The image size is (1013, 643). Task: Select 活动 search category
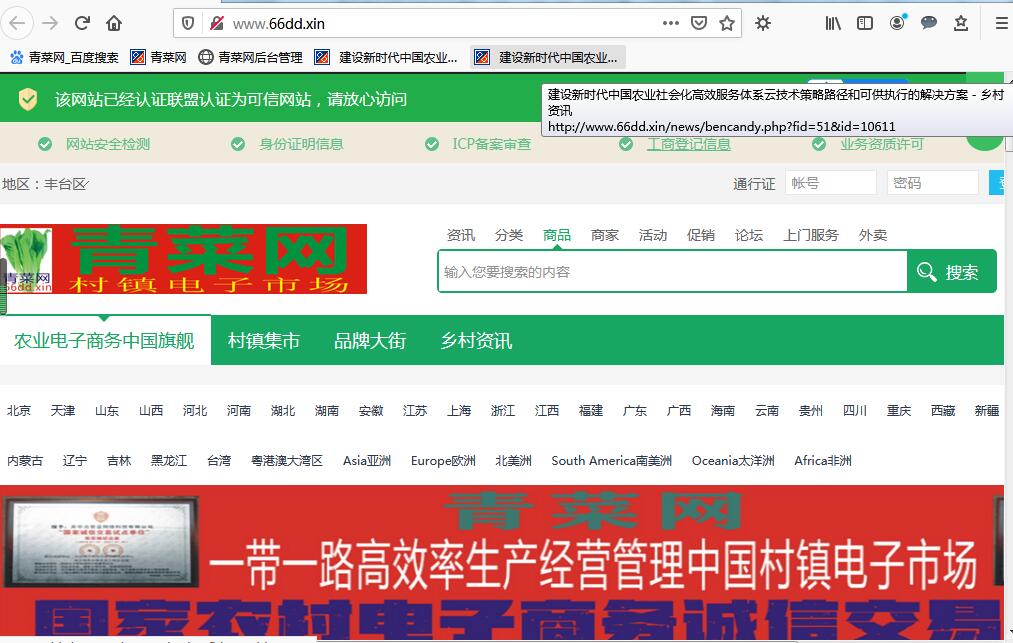tap(653, 235)
